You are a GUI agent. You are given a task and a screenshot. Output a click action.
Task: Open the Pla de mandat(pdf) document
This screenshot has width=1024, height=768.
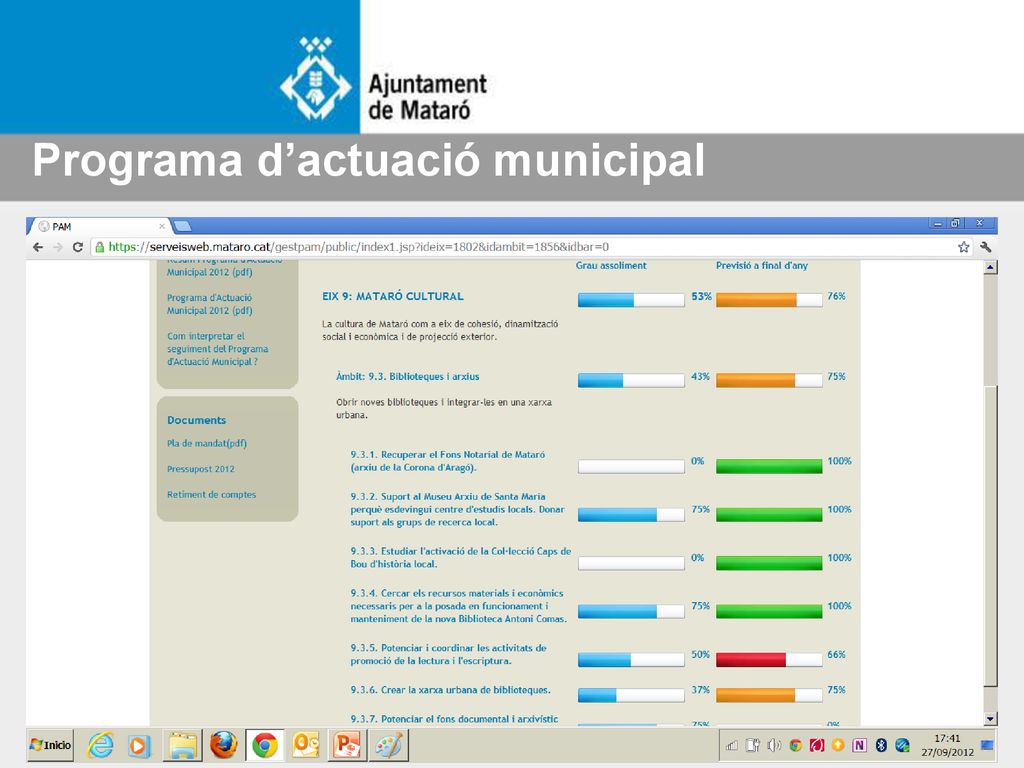tap(206, 443)
